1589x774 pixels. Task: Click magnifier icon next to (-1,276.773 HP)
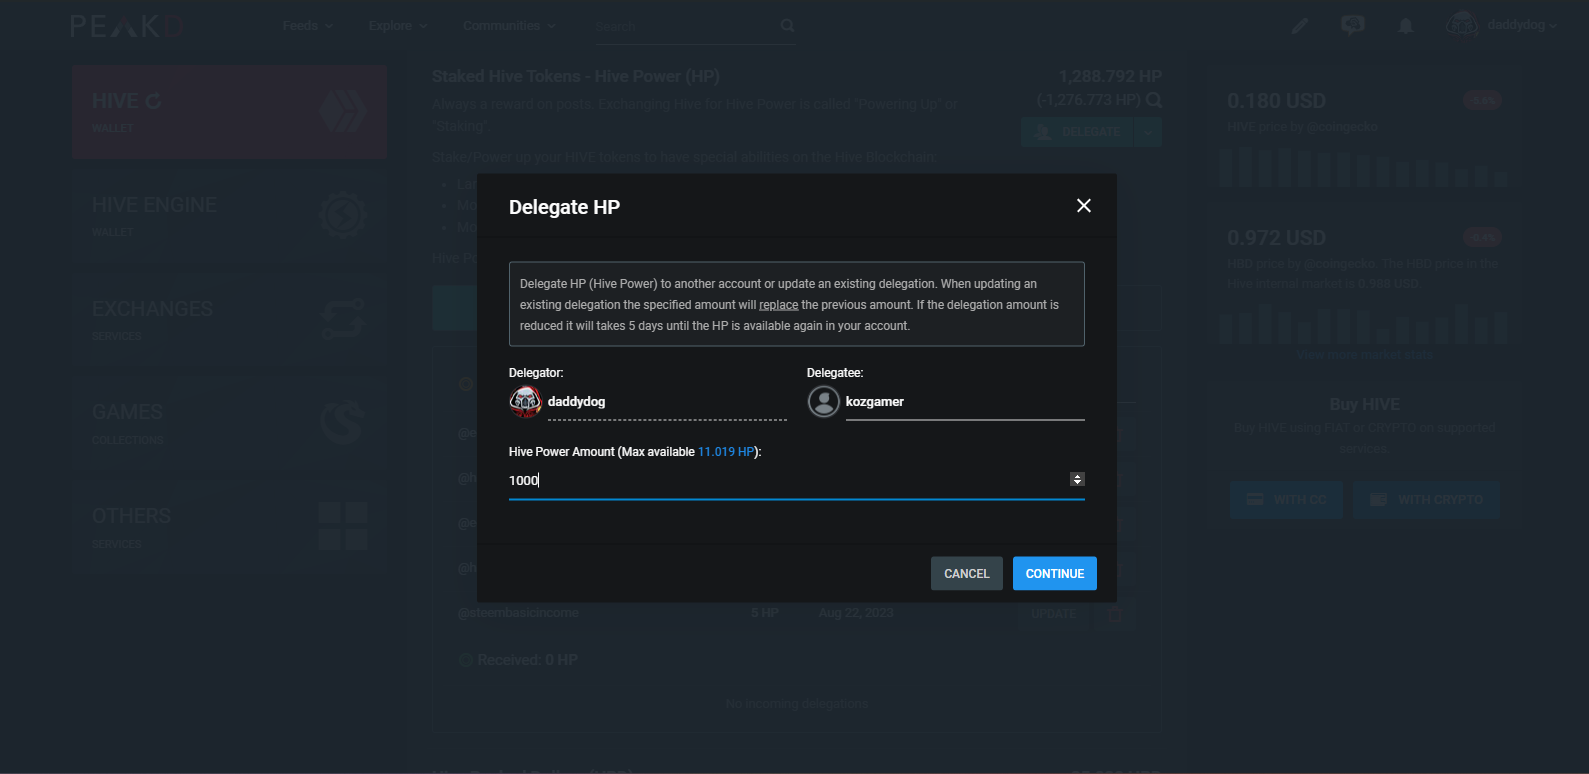point(1153,100)
